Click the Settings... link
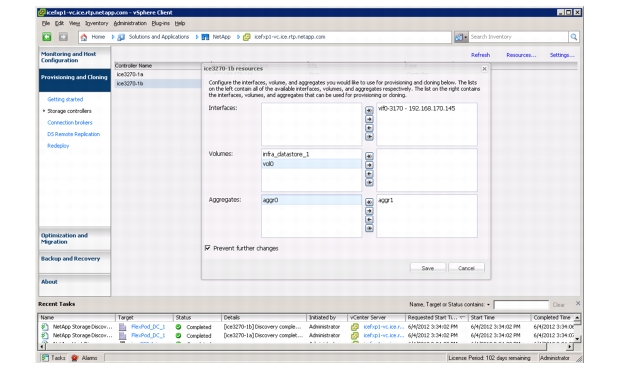The image size is (640, 374). coord(562,55)
